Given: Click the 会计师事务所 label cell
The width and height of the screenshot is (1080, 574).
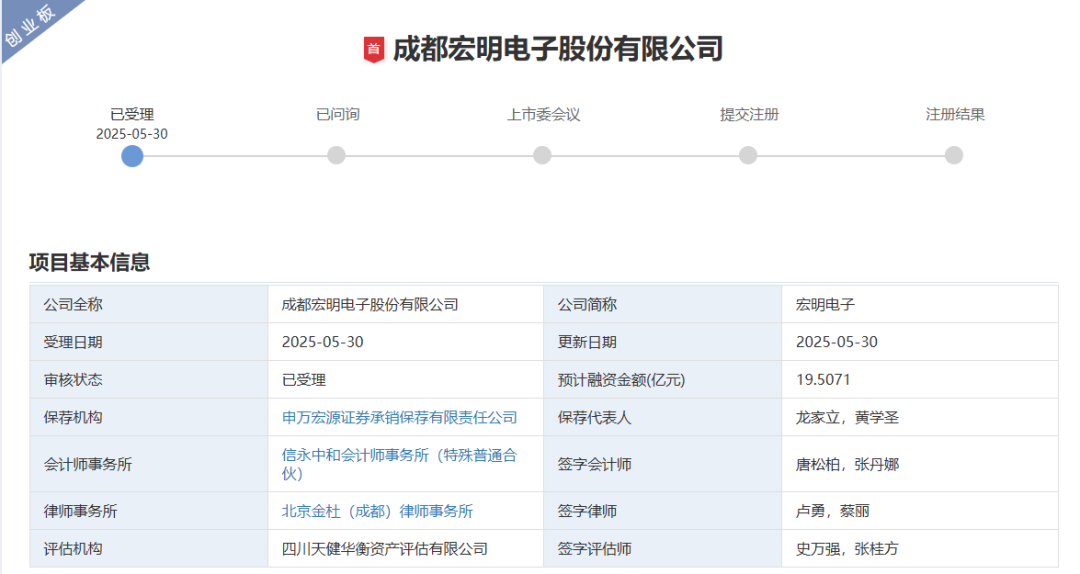Looking at the screenshot, I should (x=149, y=464).
